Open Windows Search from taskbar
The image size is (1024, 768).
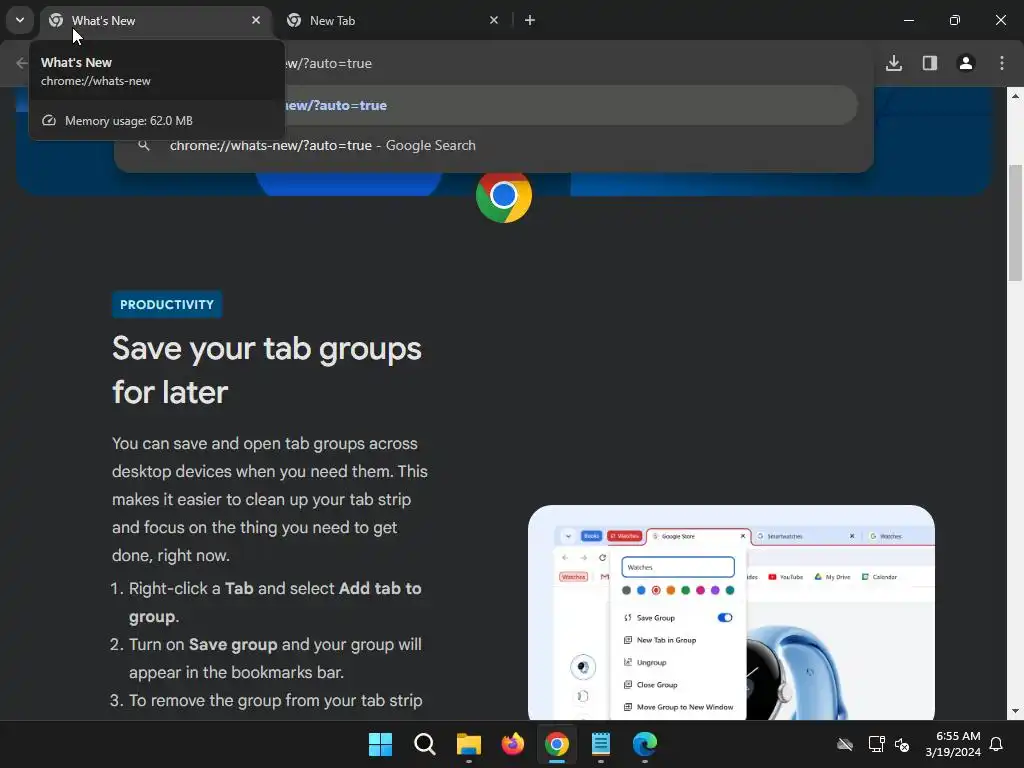pos(424,744)
